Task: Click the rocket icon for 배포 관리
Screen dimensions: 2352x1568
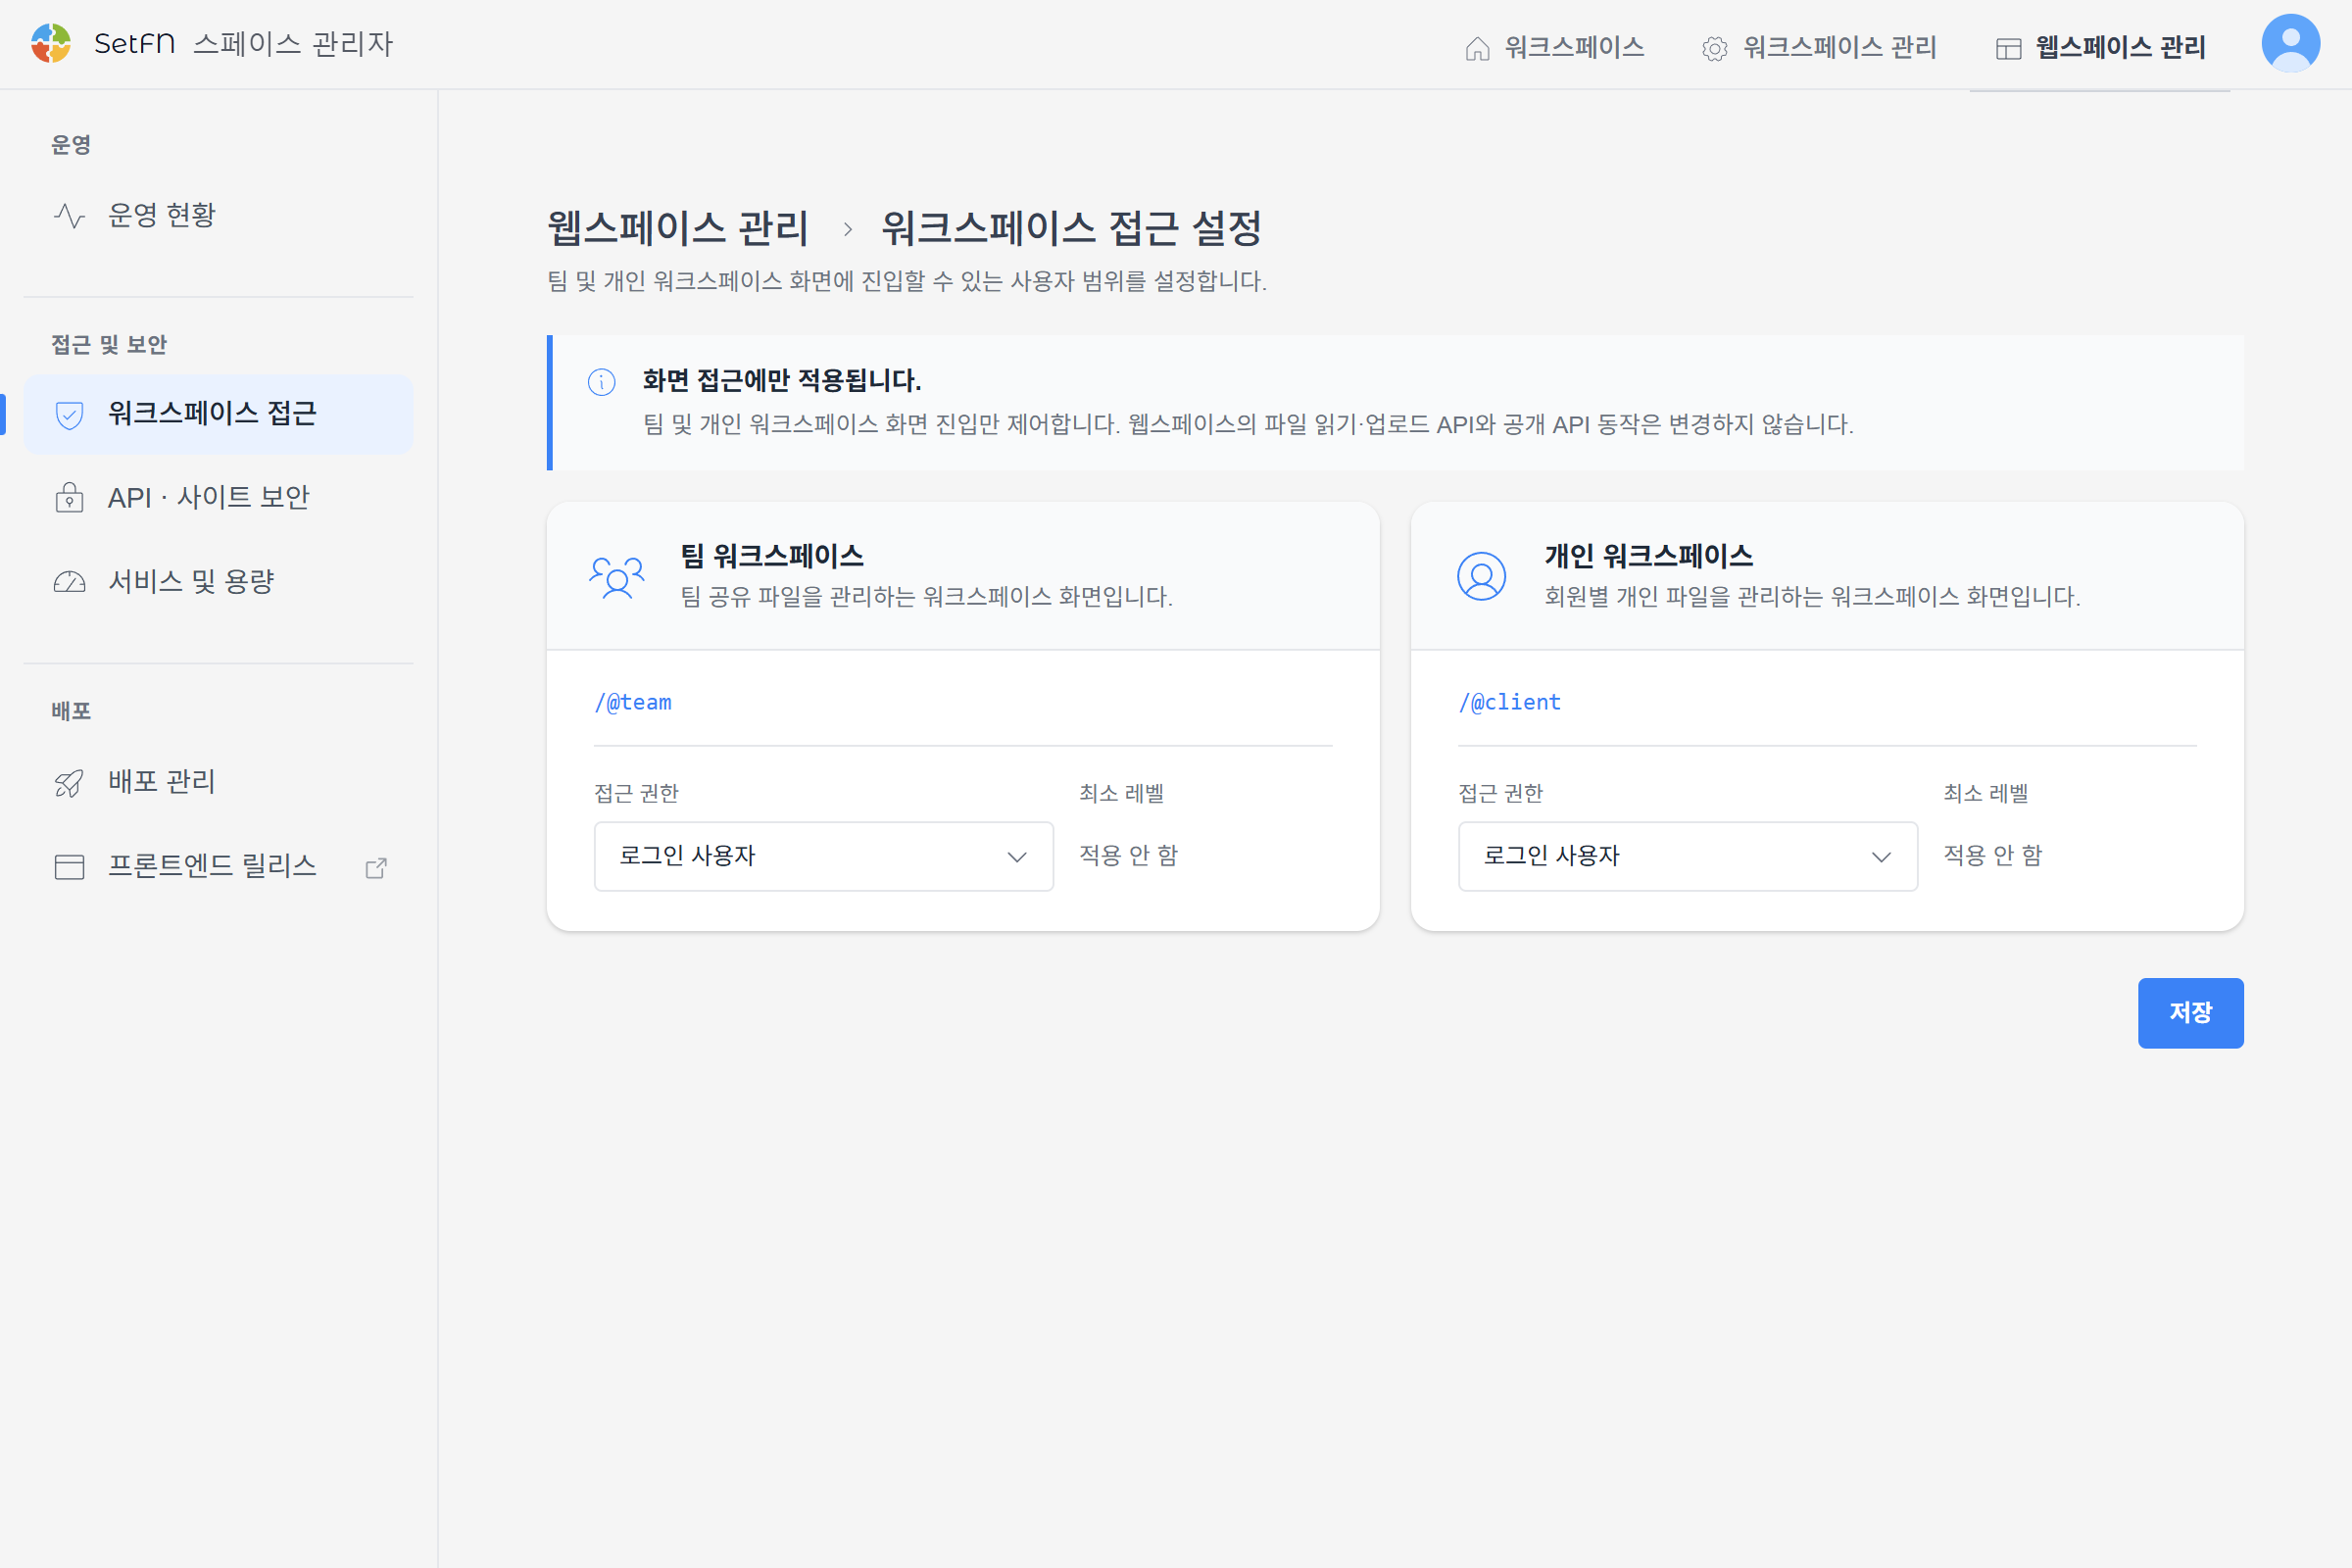Action: pos(69,782)
